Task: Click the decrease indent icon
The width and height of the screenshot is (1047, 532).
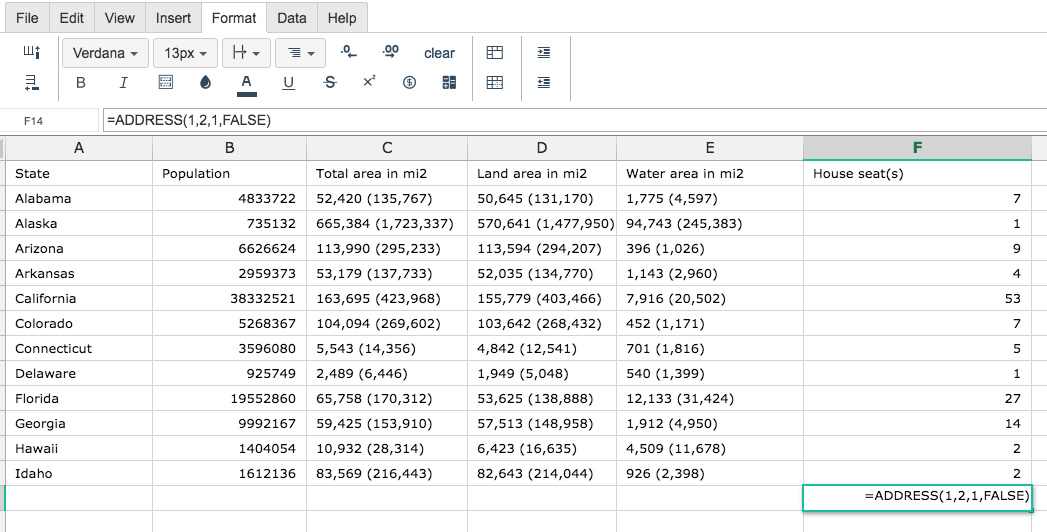Action: pyautogui.click(x=543, y=83)
